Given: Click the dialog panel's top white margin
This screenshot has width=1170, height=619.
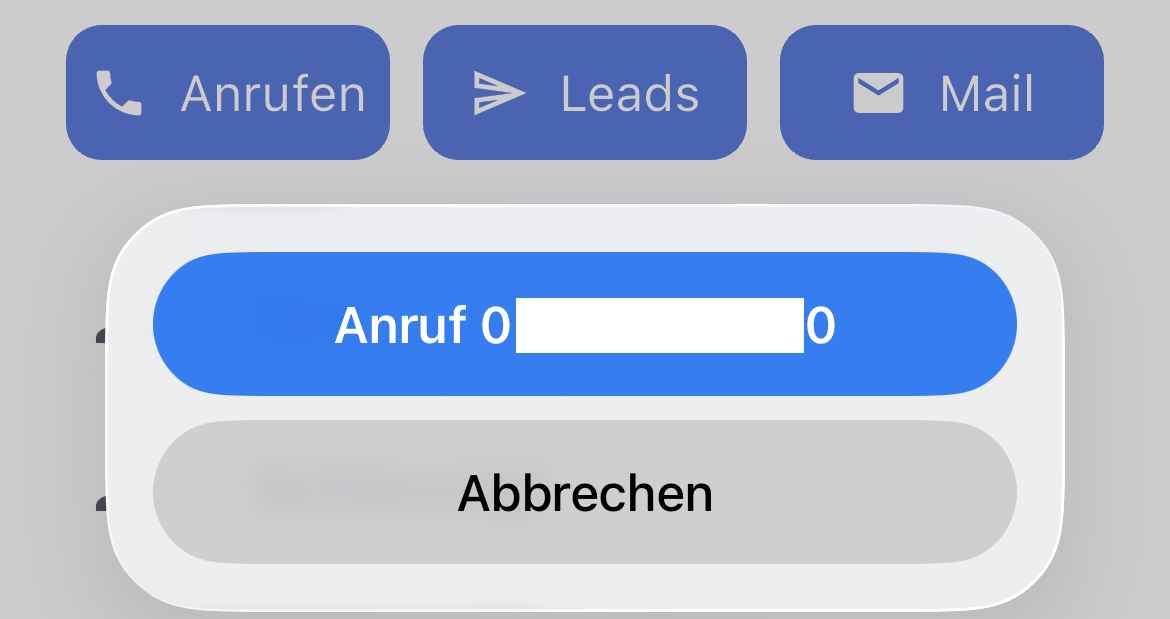Looking at the screenshot, I should pyautogui.click(x=584, y=230).
